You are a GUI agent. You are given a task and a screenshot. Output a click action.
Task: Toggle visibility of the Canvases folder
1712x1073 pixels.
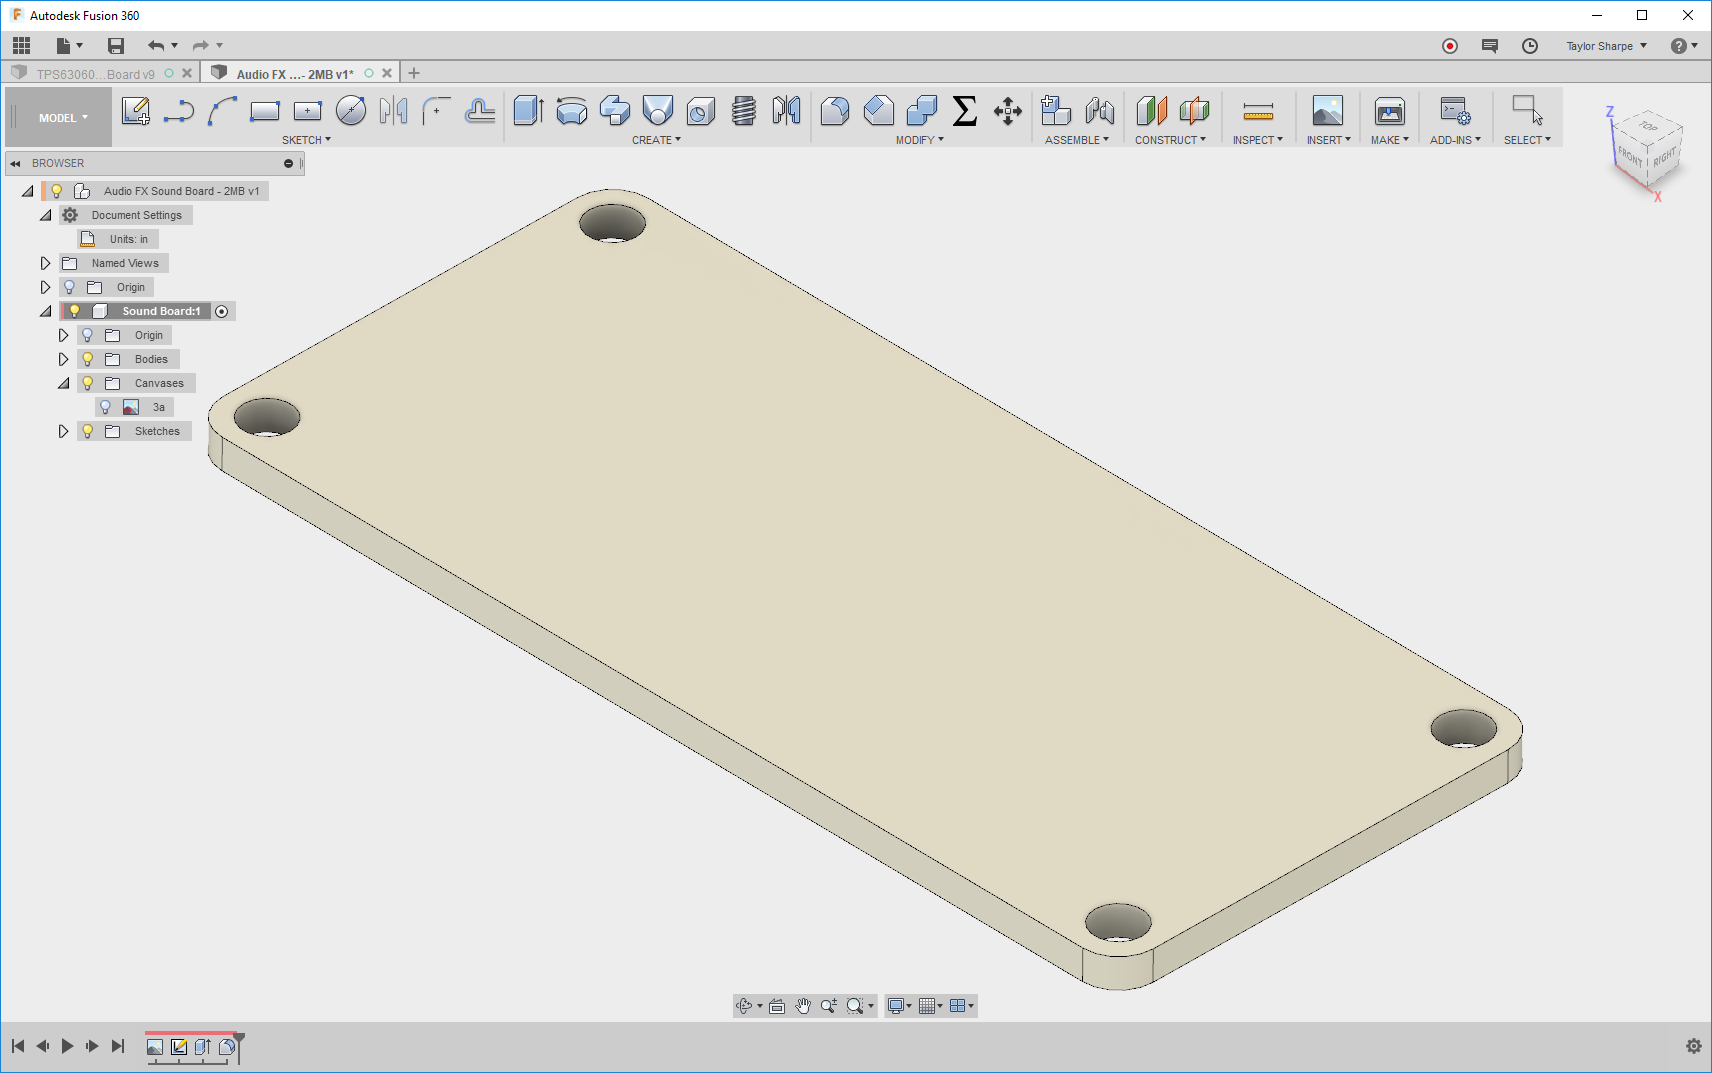87,382
